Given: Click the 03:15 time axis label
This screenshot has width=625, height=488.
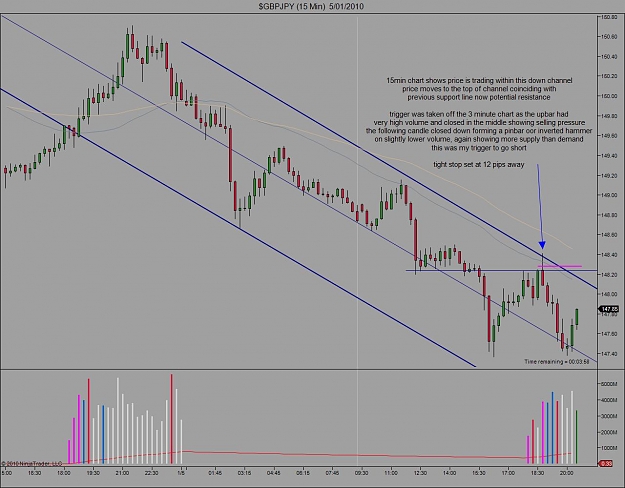Looking at the screenshot, I should pos(244,473).
